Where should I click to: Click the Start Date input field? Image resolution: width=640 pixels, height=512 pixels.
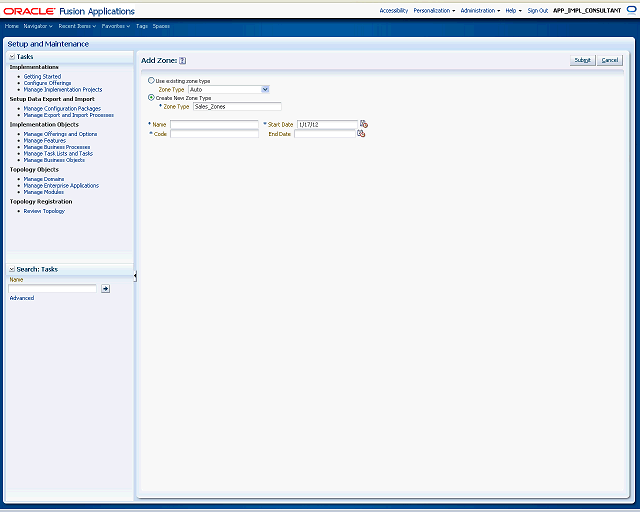pyautogui.click(x=327, y=124)
